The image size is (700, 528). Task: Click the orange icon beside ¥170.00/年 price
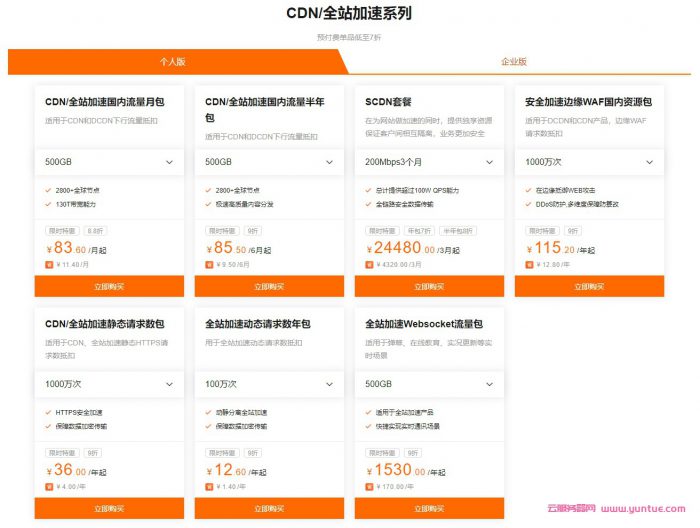pyautogui.click(x=370, y=488)
